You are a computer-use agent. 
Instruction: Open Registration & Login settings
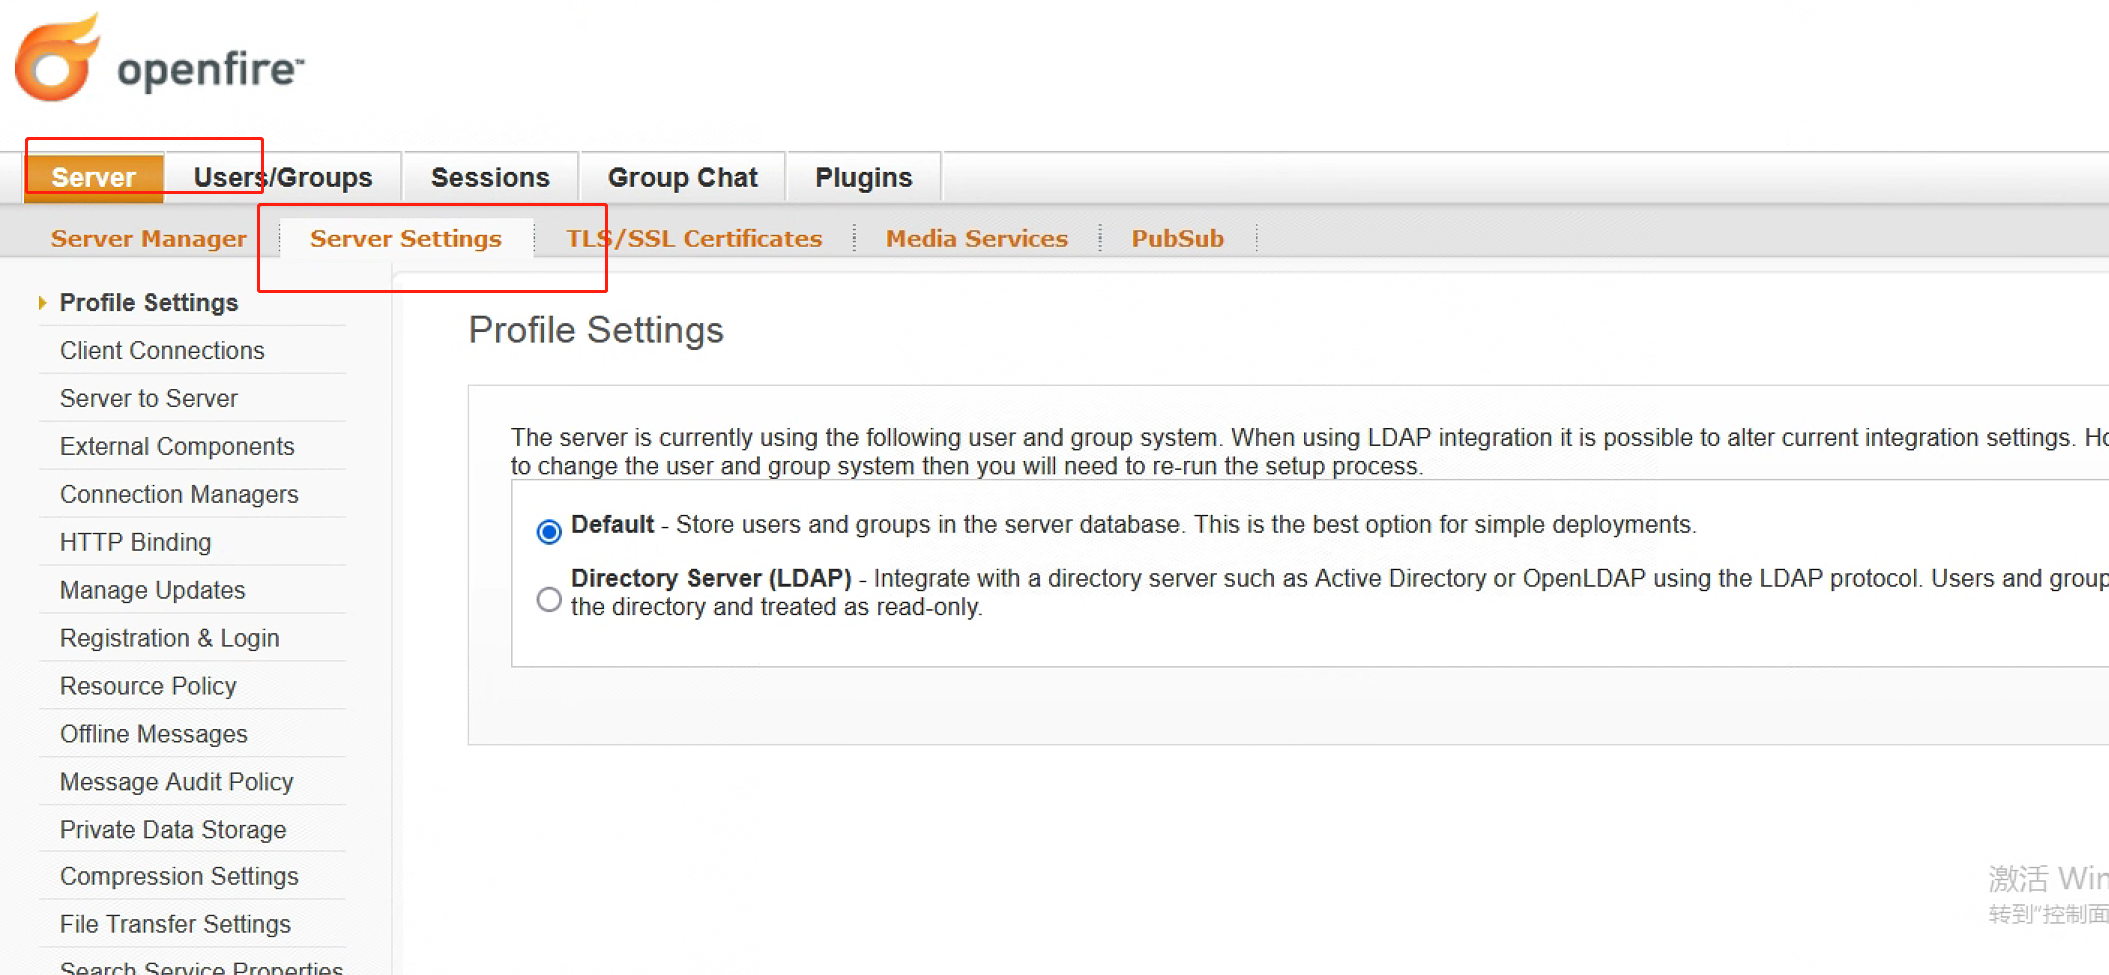point(170,638)
